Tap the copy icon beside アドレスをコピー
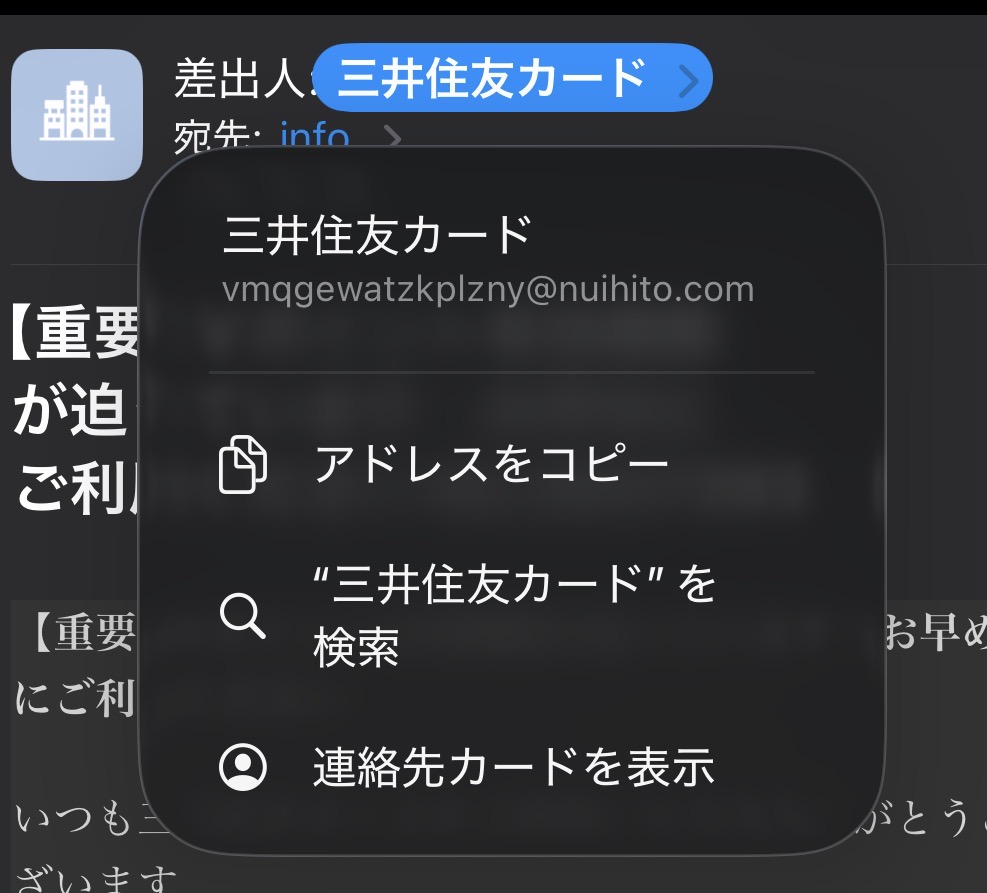This screenshot has width=987, height=893. (x=243, y=464)
